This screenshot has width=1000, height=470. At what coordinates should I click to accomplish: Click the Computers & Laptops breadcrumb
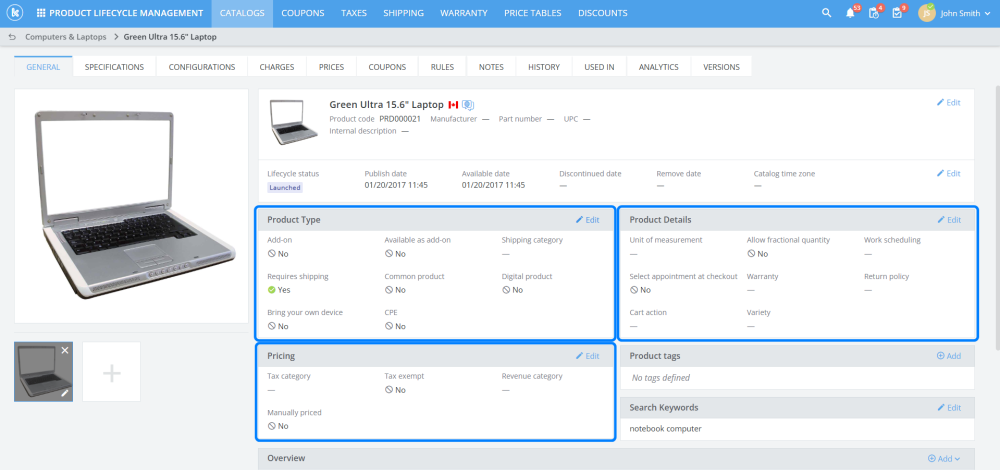(66, 37)
